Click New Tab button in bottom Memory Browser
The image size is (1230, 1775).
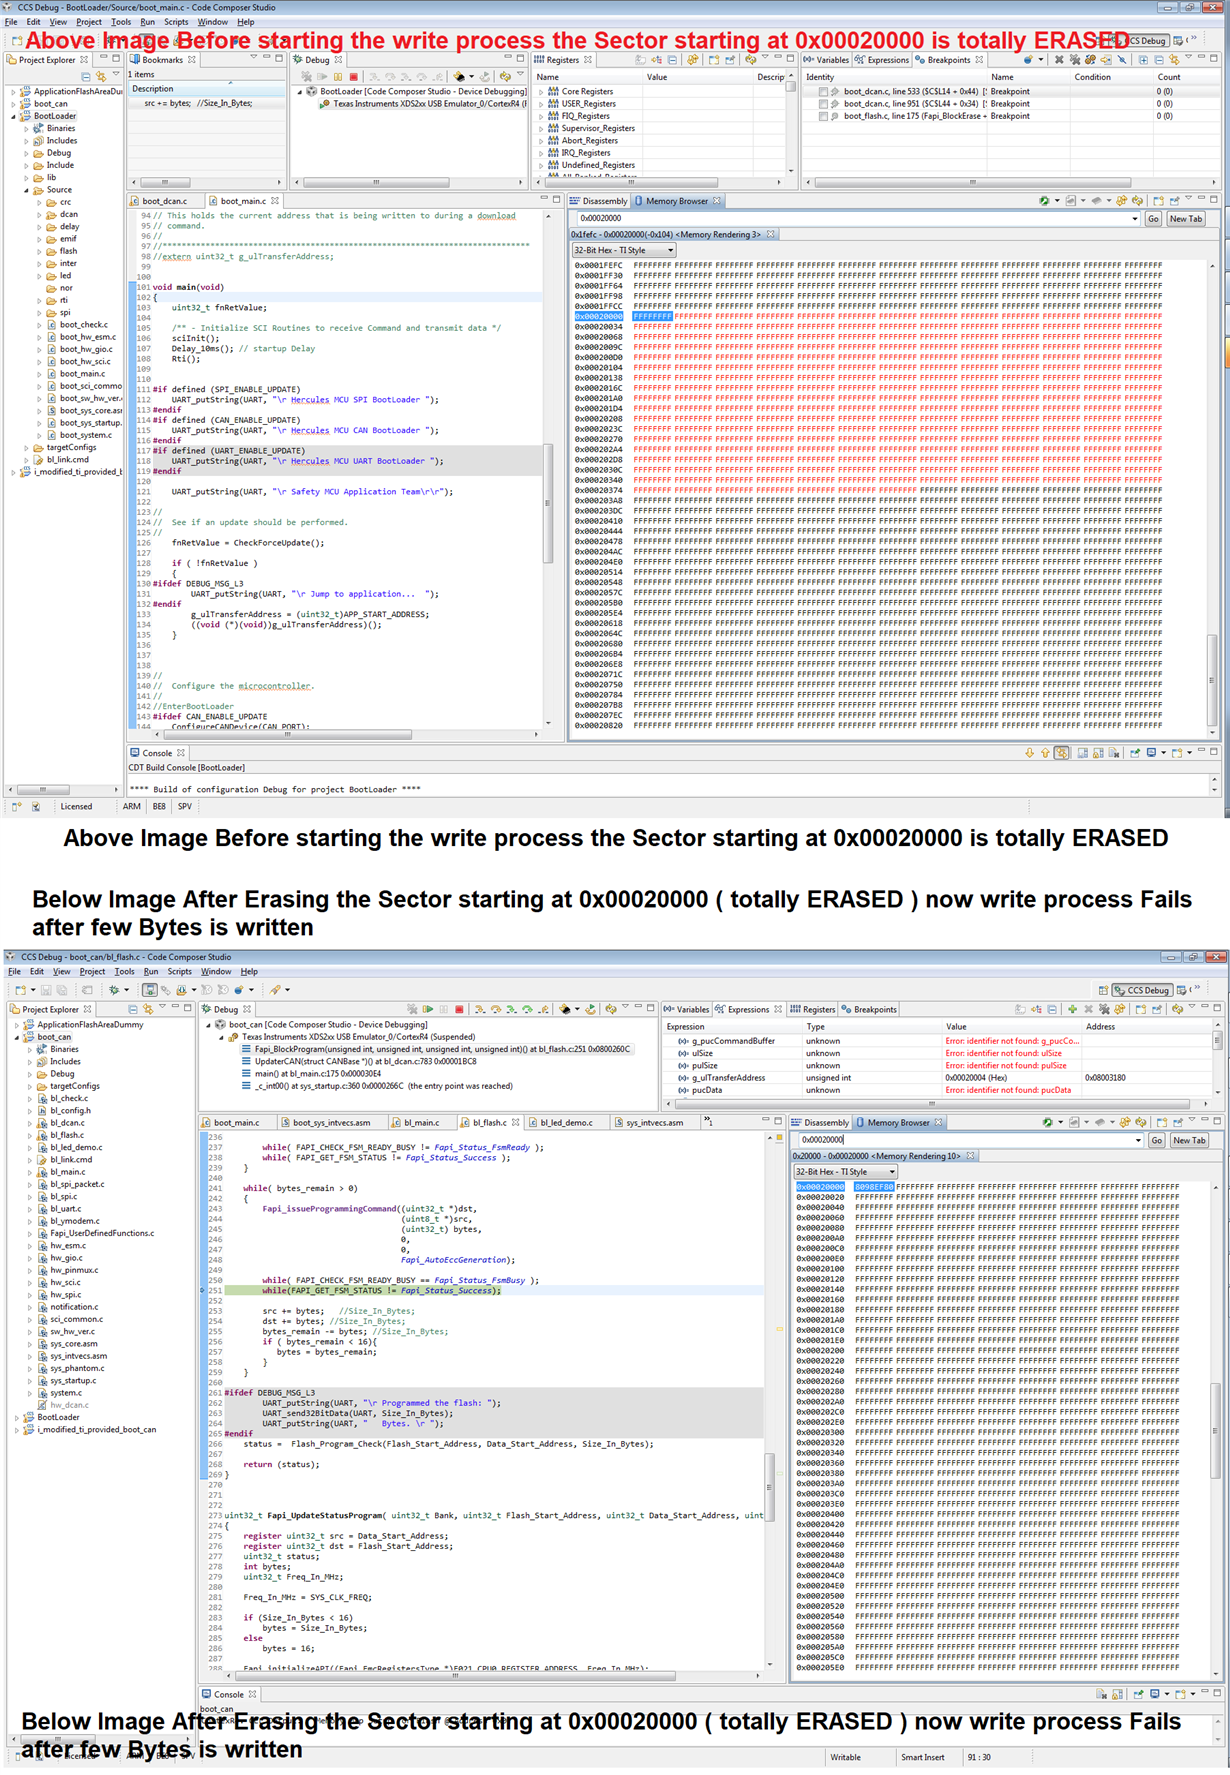coord(1189,1140)
